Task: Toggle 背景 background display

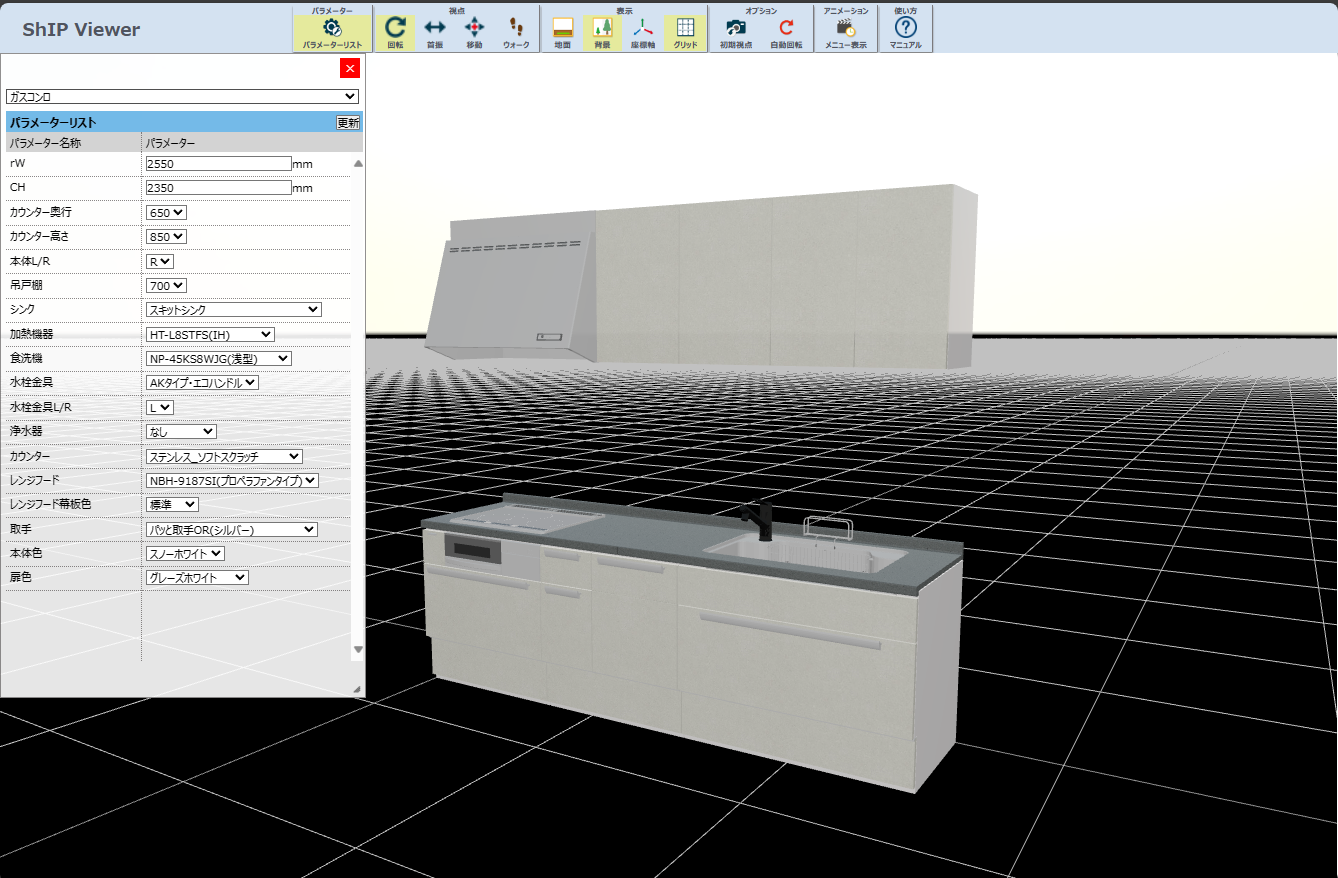Action: pyautogui.click(x=602, y=28)
